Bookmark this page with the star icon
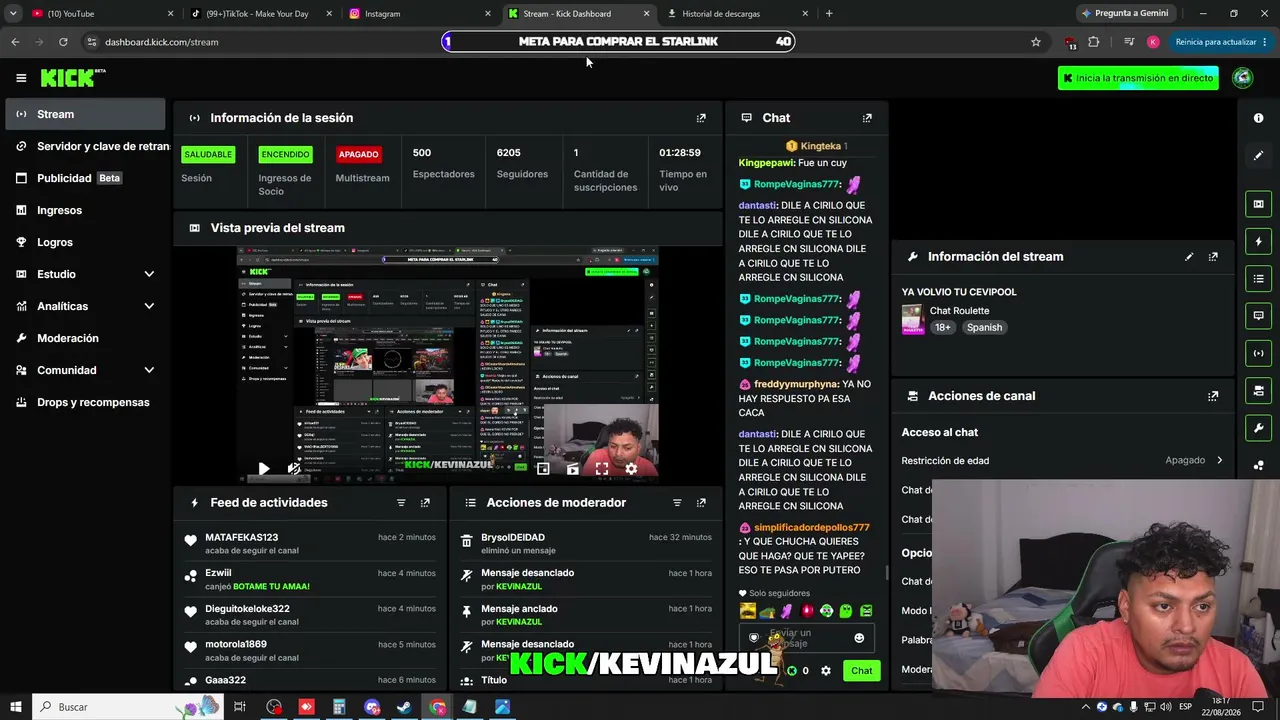The image size is (1280, 720). (1036, 42)
